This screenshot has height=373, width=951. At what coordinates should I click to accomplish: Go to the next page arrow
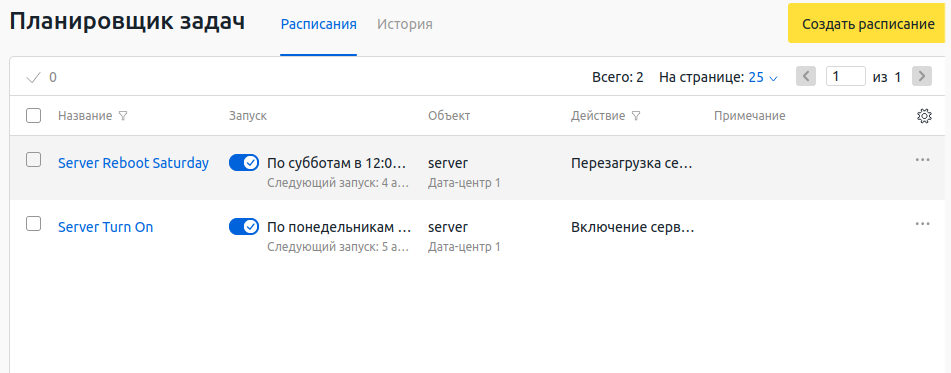922,76
